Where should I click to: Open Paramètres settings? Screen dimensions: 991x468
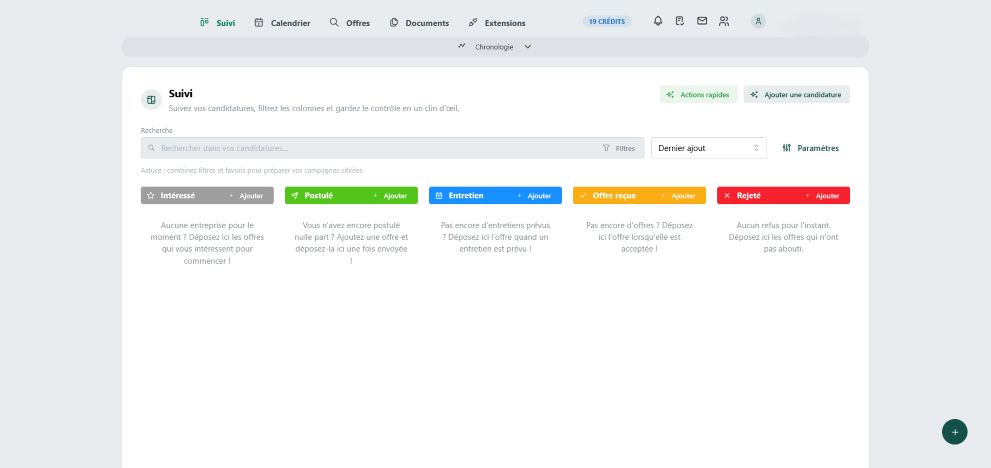[x=810, y=148]
